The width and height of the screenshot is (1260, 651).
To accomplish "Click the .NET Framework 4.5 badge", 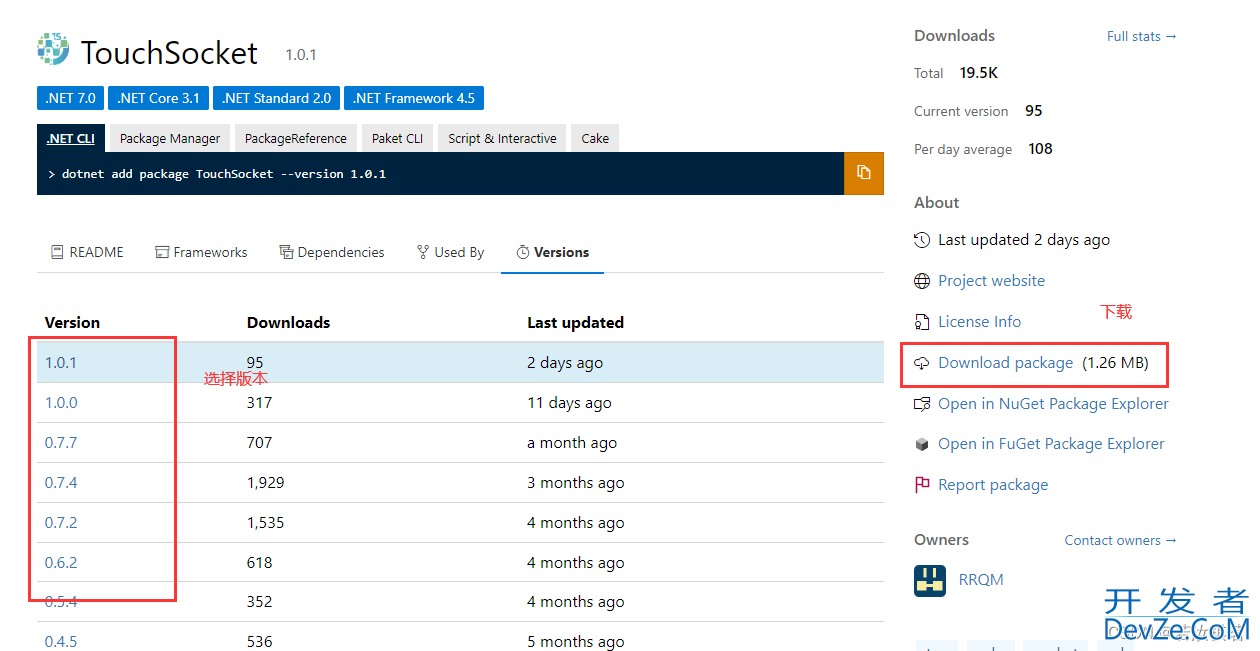I will (x=414, y=98).
